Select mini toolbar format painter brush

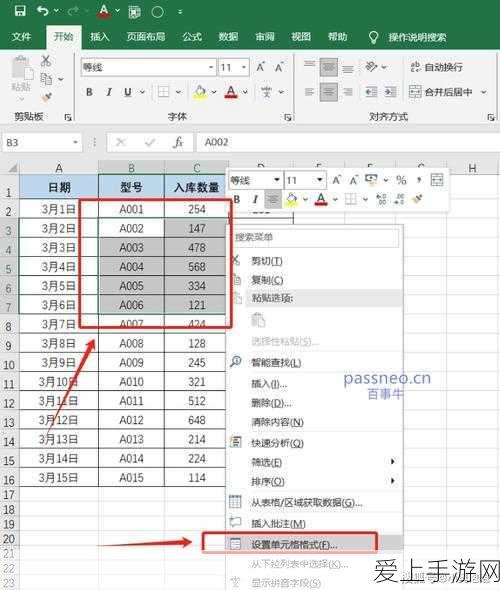[x=417, y=199]
